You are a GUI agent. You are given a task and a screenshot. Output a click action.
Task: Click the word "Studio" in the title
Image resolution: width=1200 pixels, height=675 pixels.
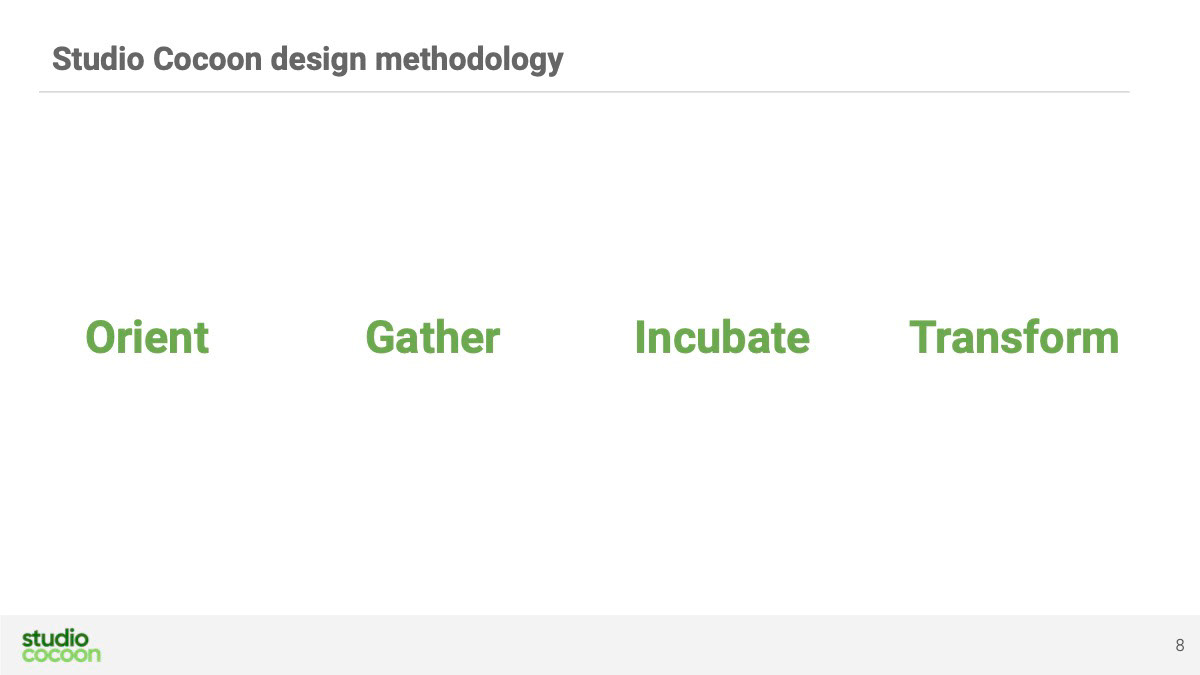(99, 59)
